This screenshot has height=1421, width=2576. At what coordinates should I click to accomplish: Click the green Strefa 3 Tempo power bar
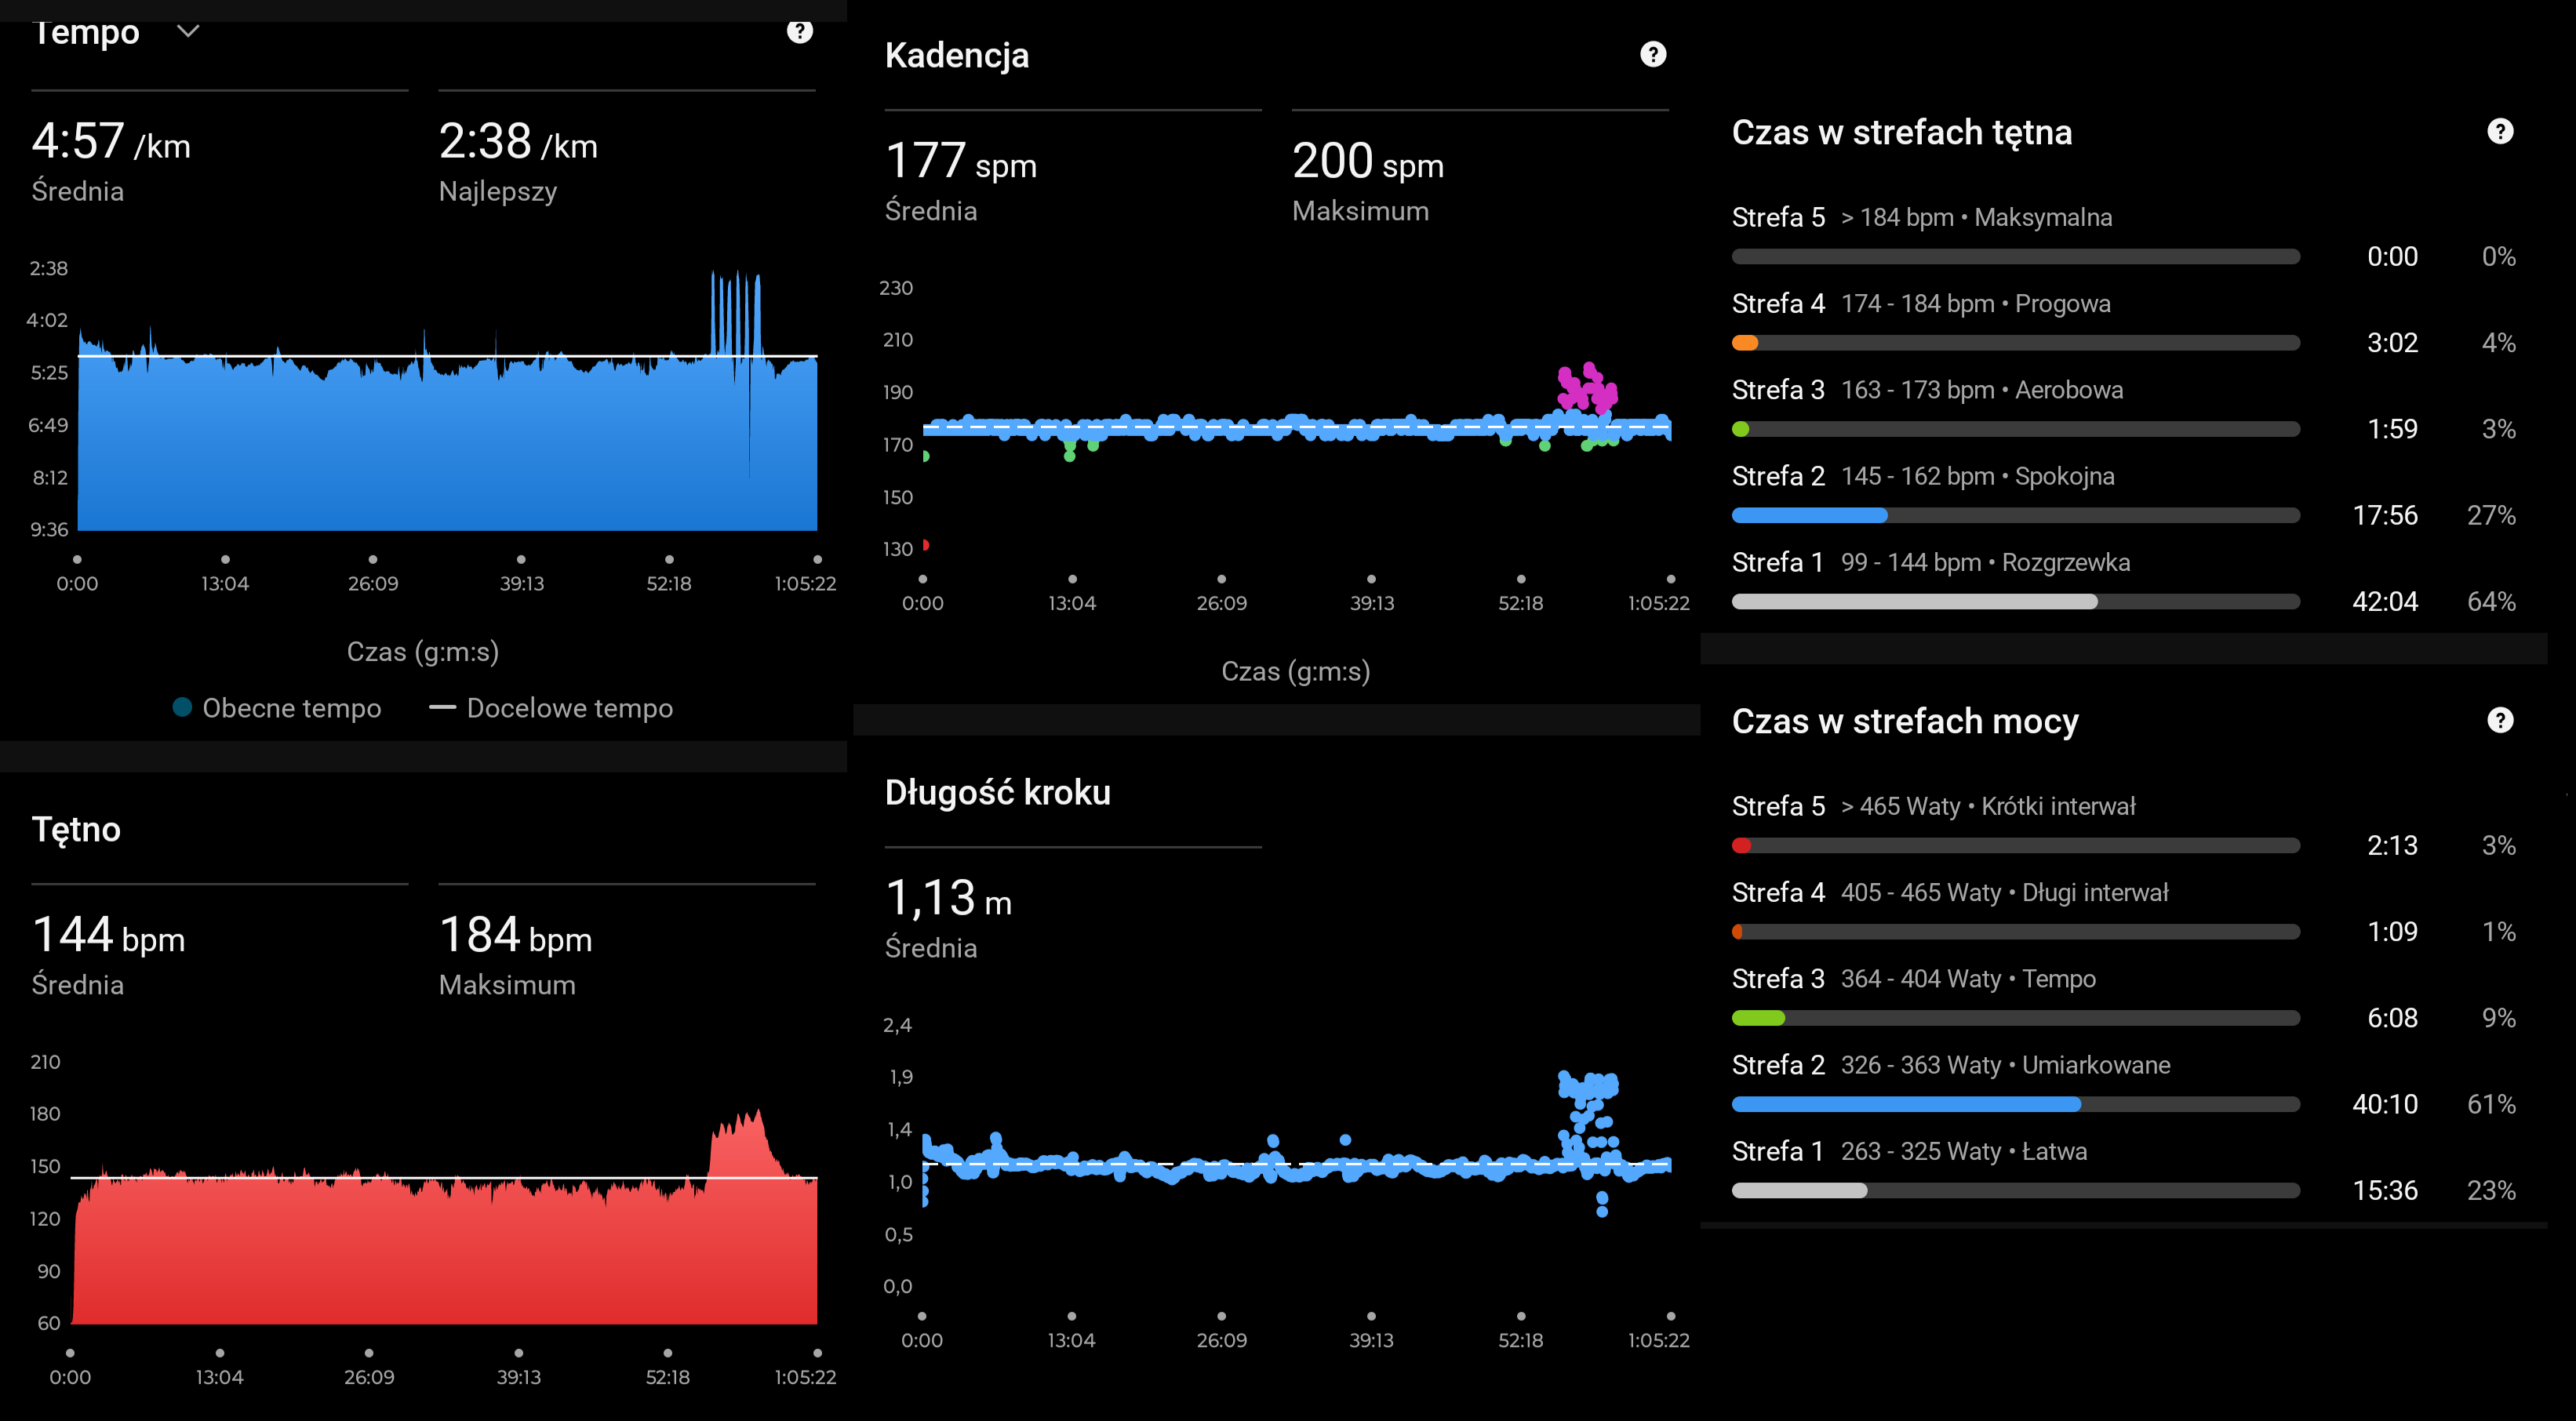click(x=1757, y=1018)
